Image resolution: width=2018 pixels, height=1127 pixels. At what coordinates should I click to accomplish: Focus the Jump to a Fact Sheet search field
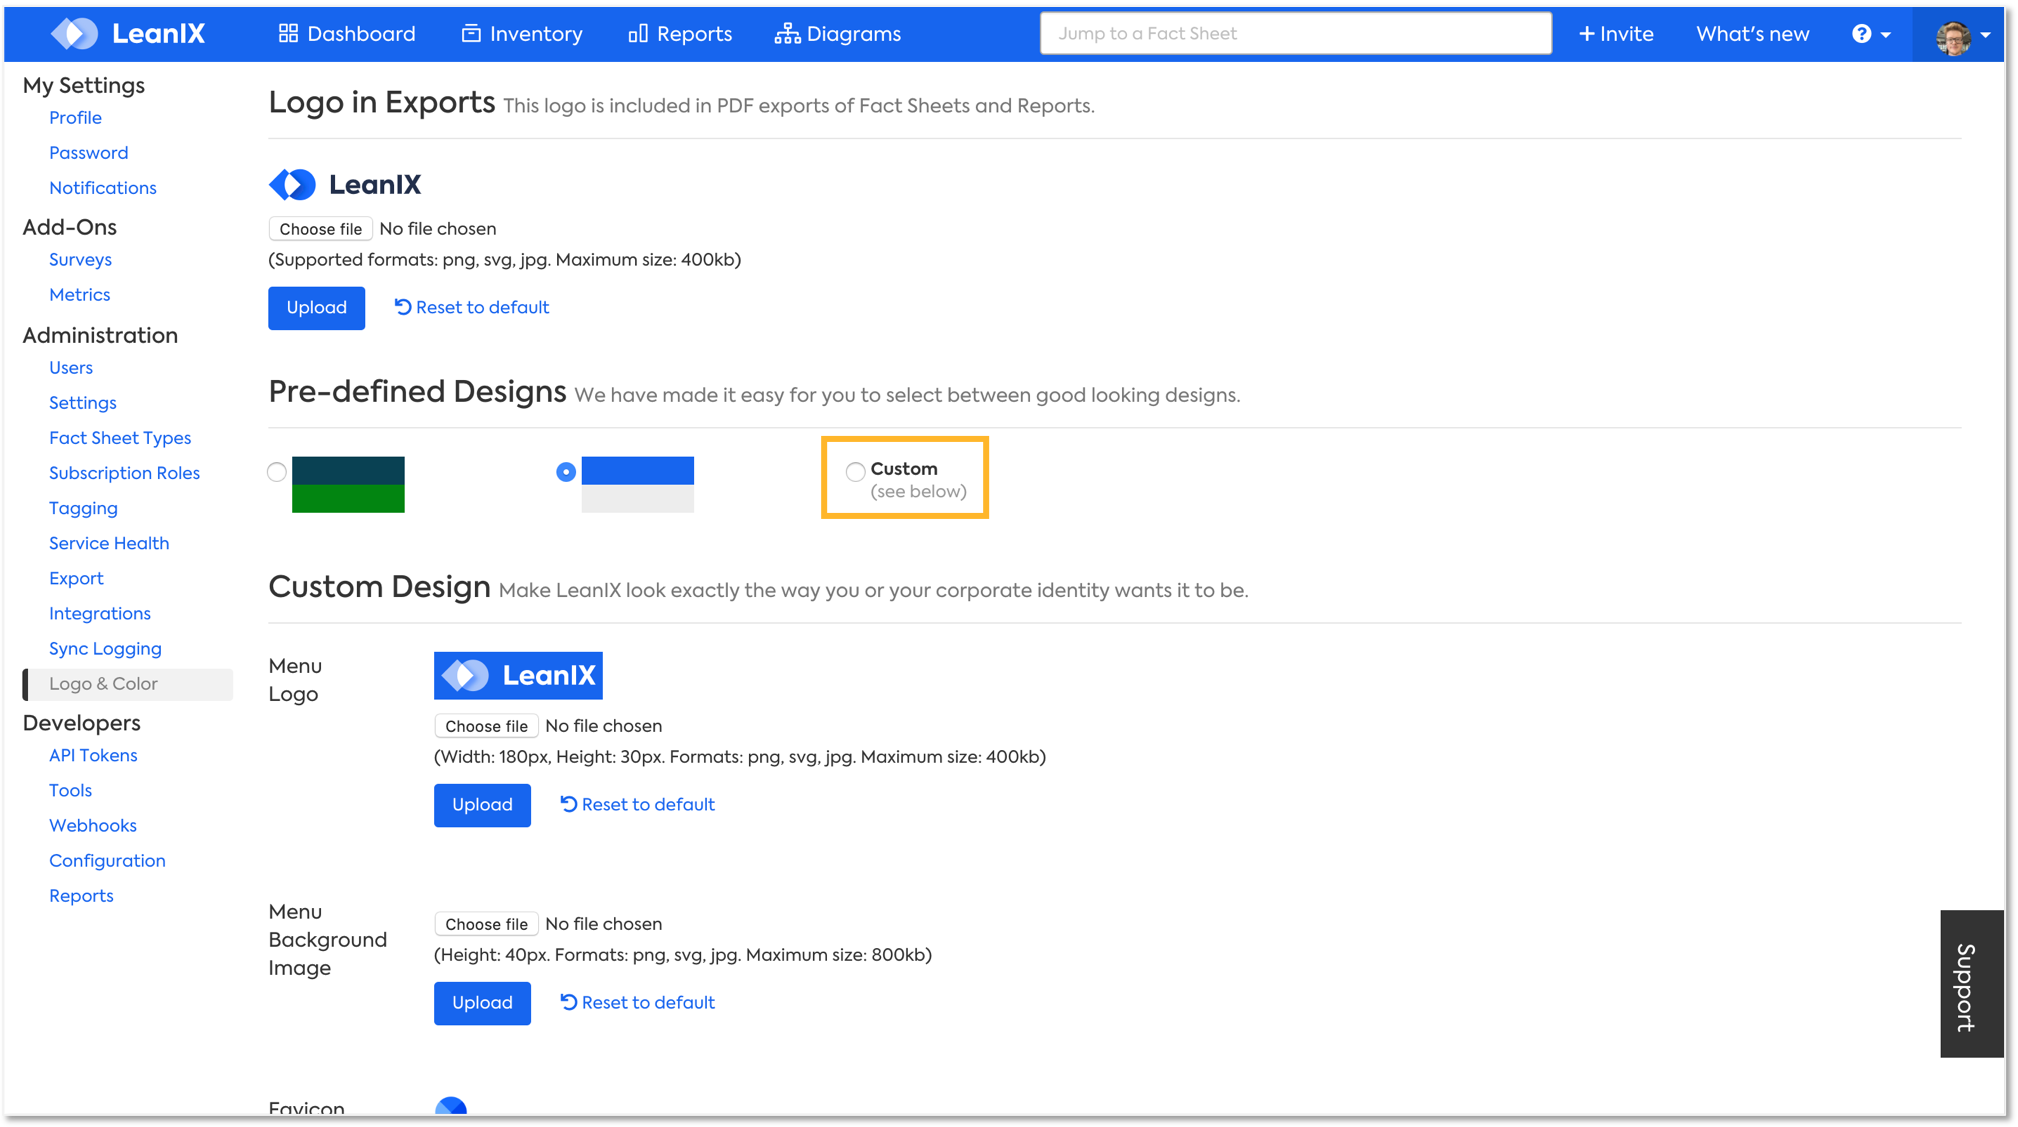coord(1296,34)
